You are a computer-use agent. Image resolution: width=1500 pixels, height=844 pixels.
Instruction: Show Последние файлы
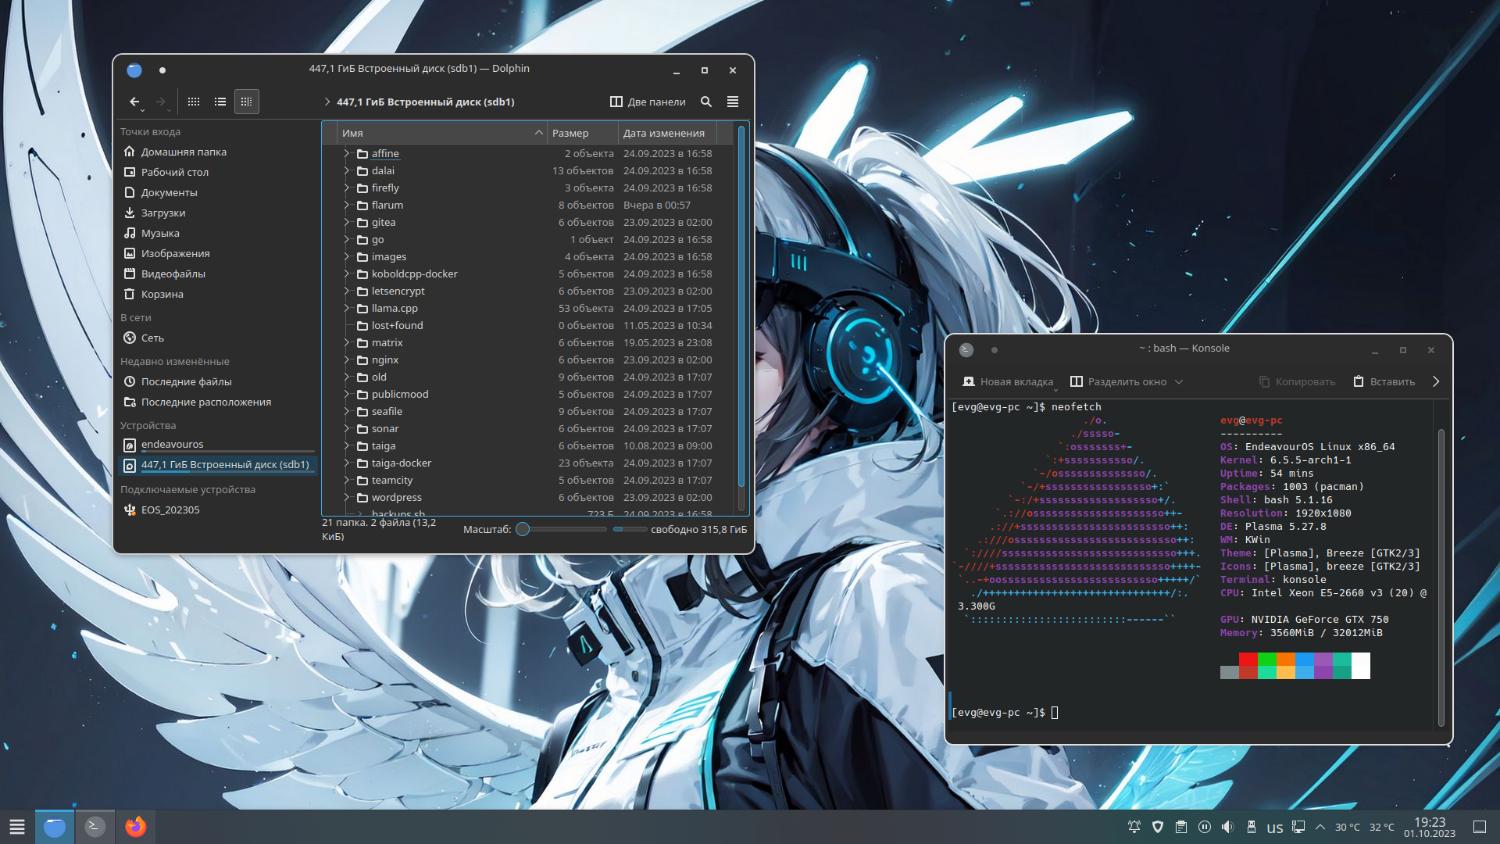click(186, 382)
